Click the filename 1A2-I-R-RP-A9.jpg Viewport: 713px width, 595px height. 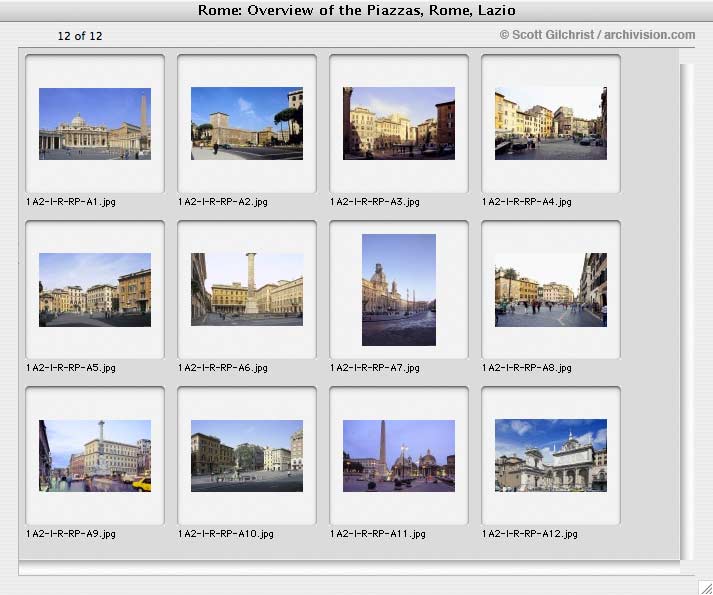tap(71, 534)
